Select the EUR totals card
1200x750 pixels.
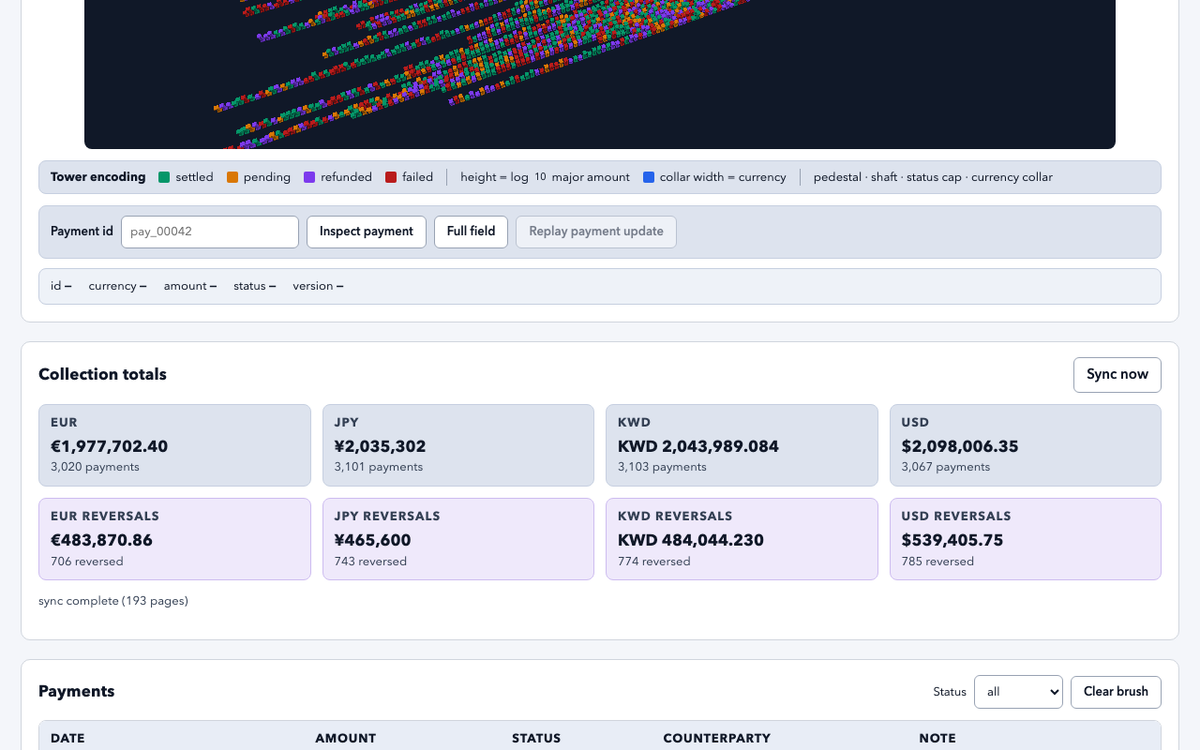[175, 445]
